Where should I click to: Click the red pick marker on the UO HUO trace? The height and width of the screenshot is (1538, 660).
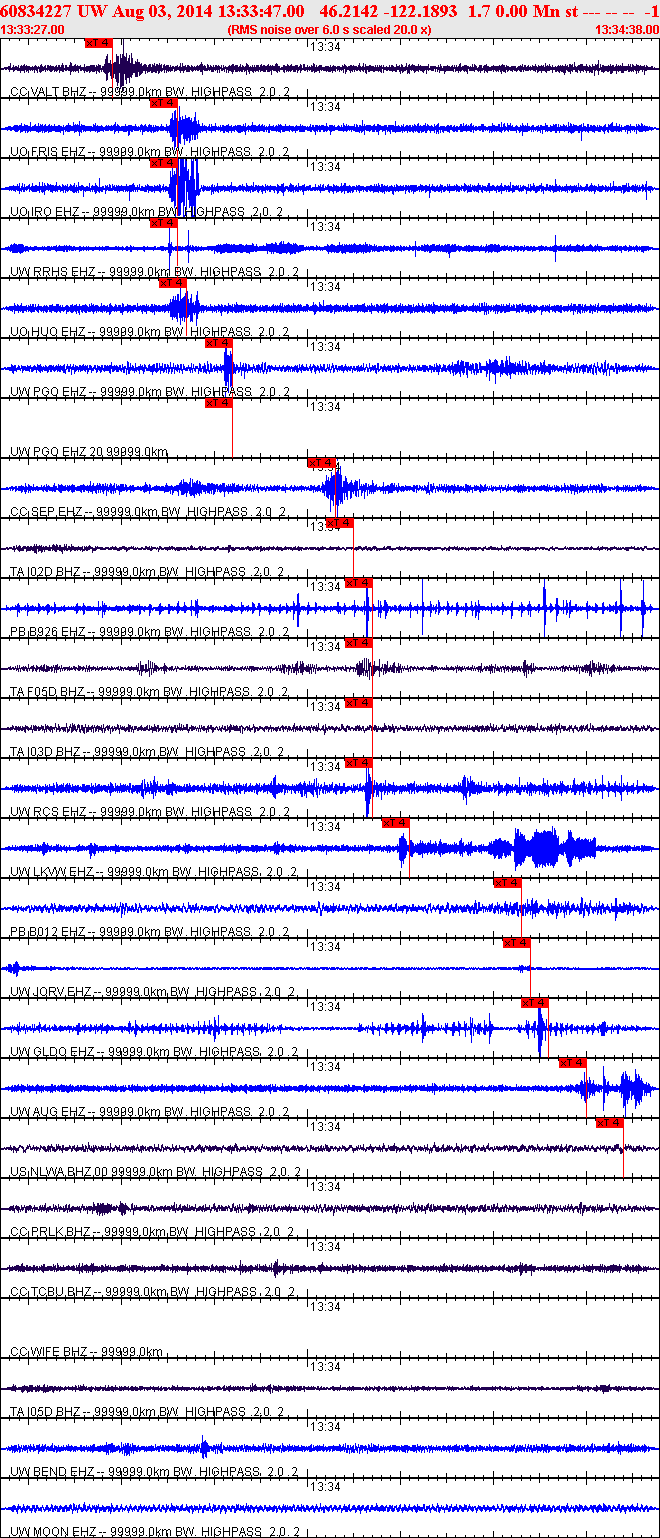pyautogui.click(x=172, y=283)
